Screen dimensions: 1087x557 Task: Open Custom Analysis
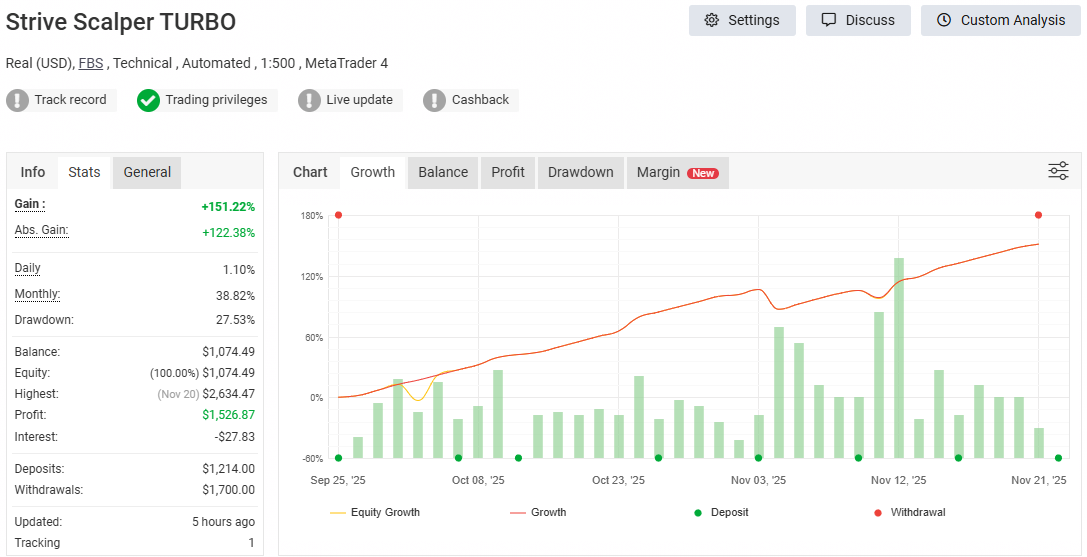[x=1000, y=20]
